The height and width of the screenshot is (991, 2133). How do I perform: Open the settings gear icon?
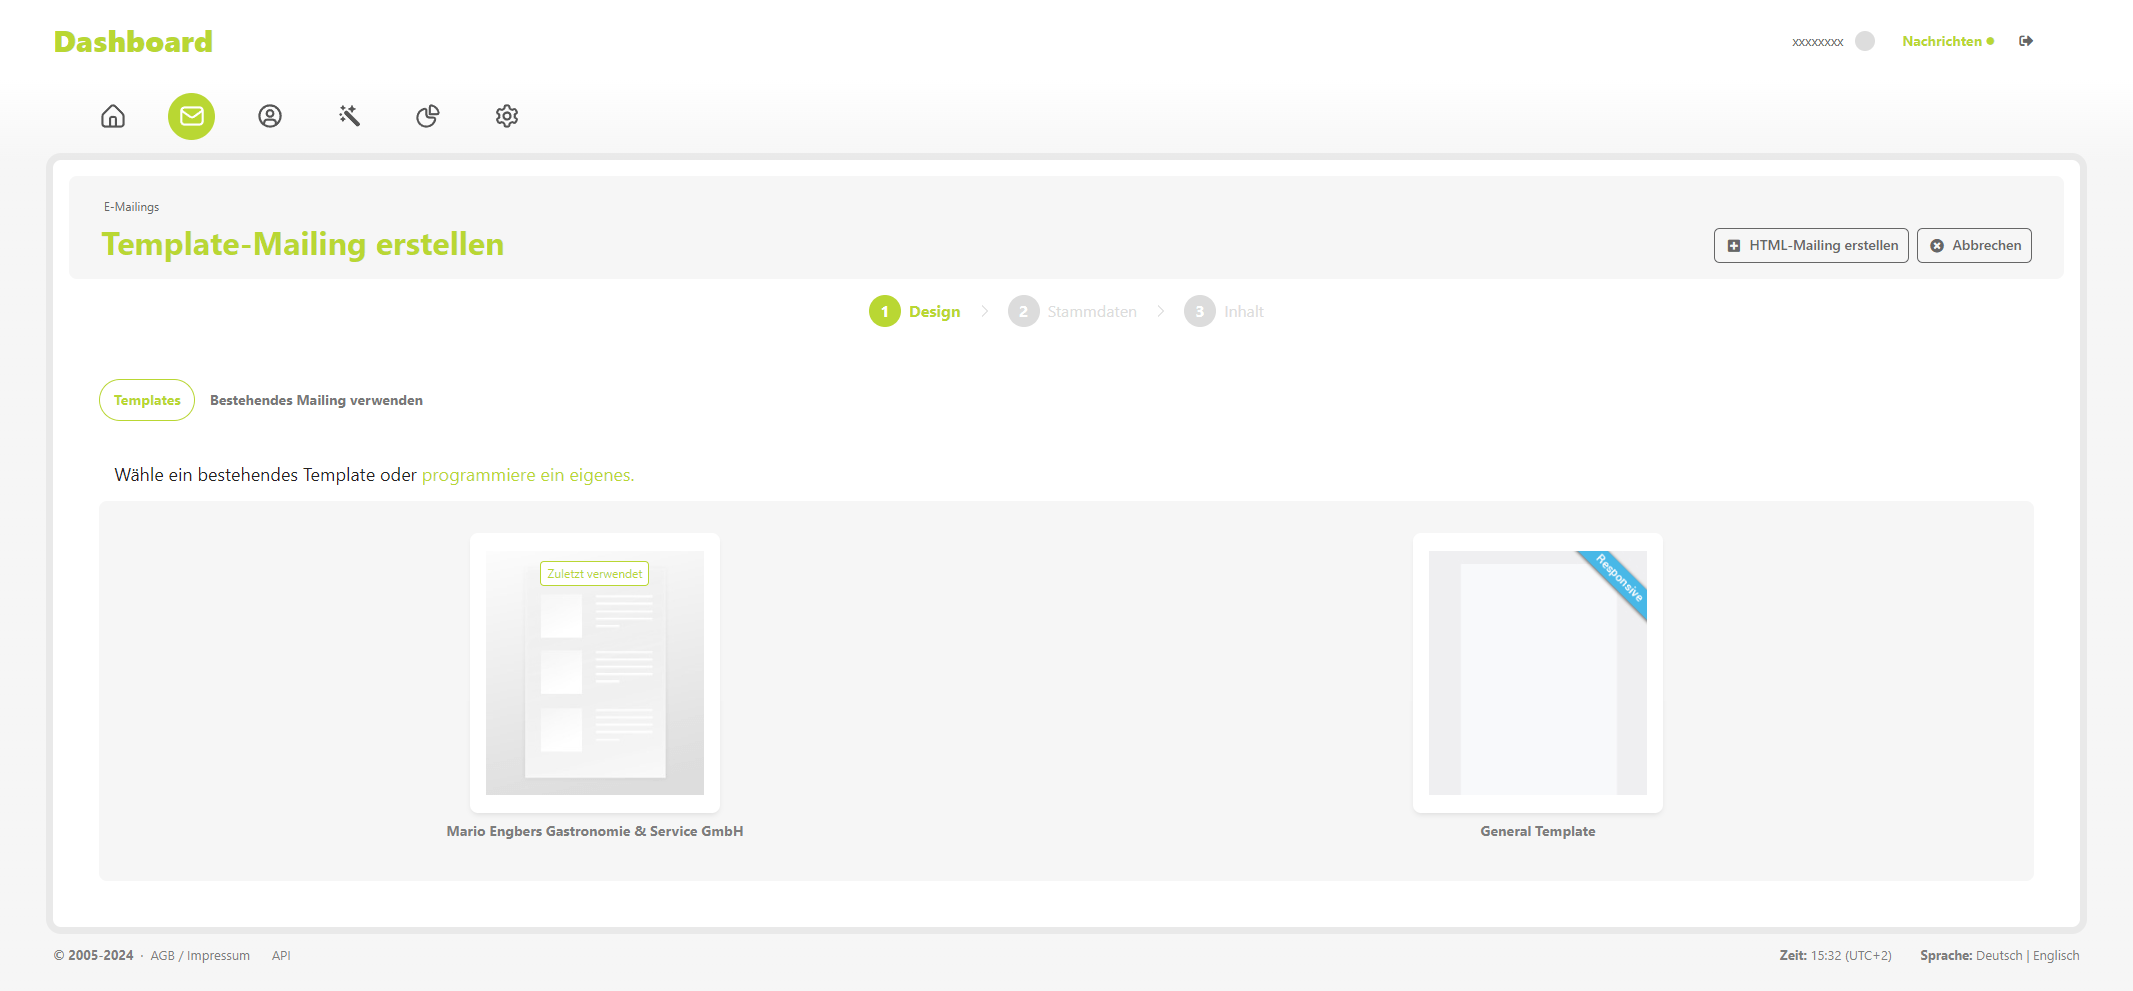(x=507, y=116)
